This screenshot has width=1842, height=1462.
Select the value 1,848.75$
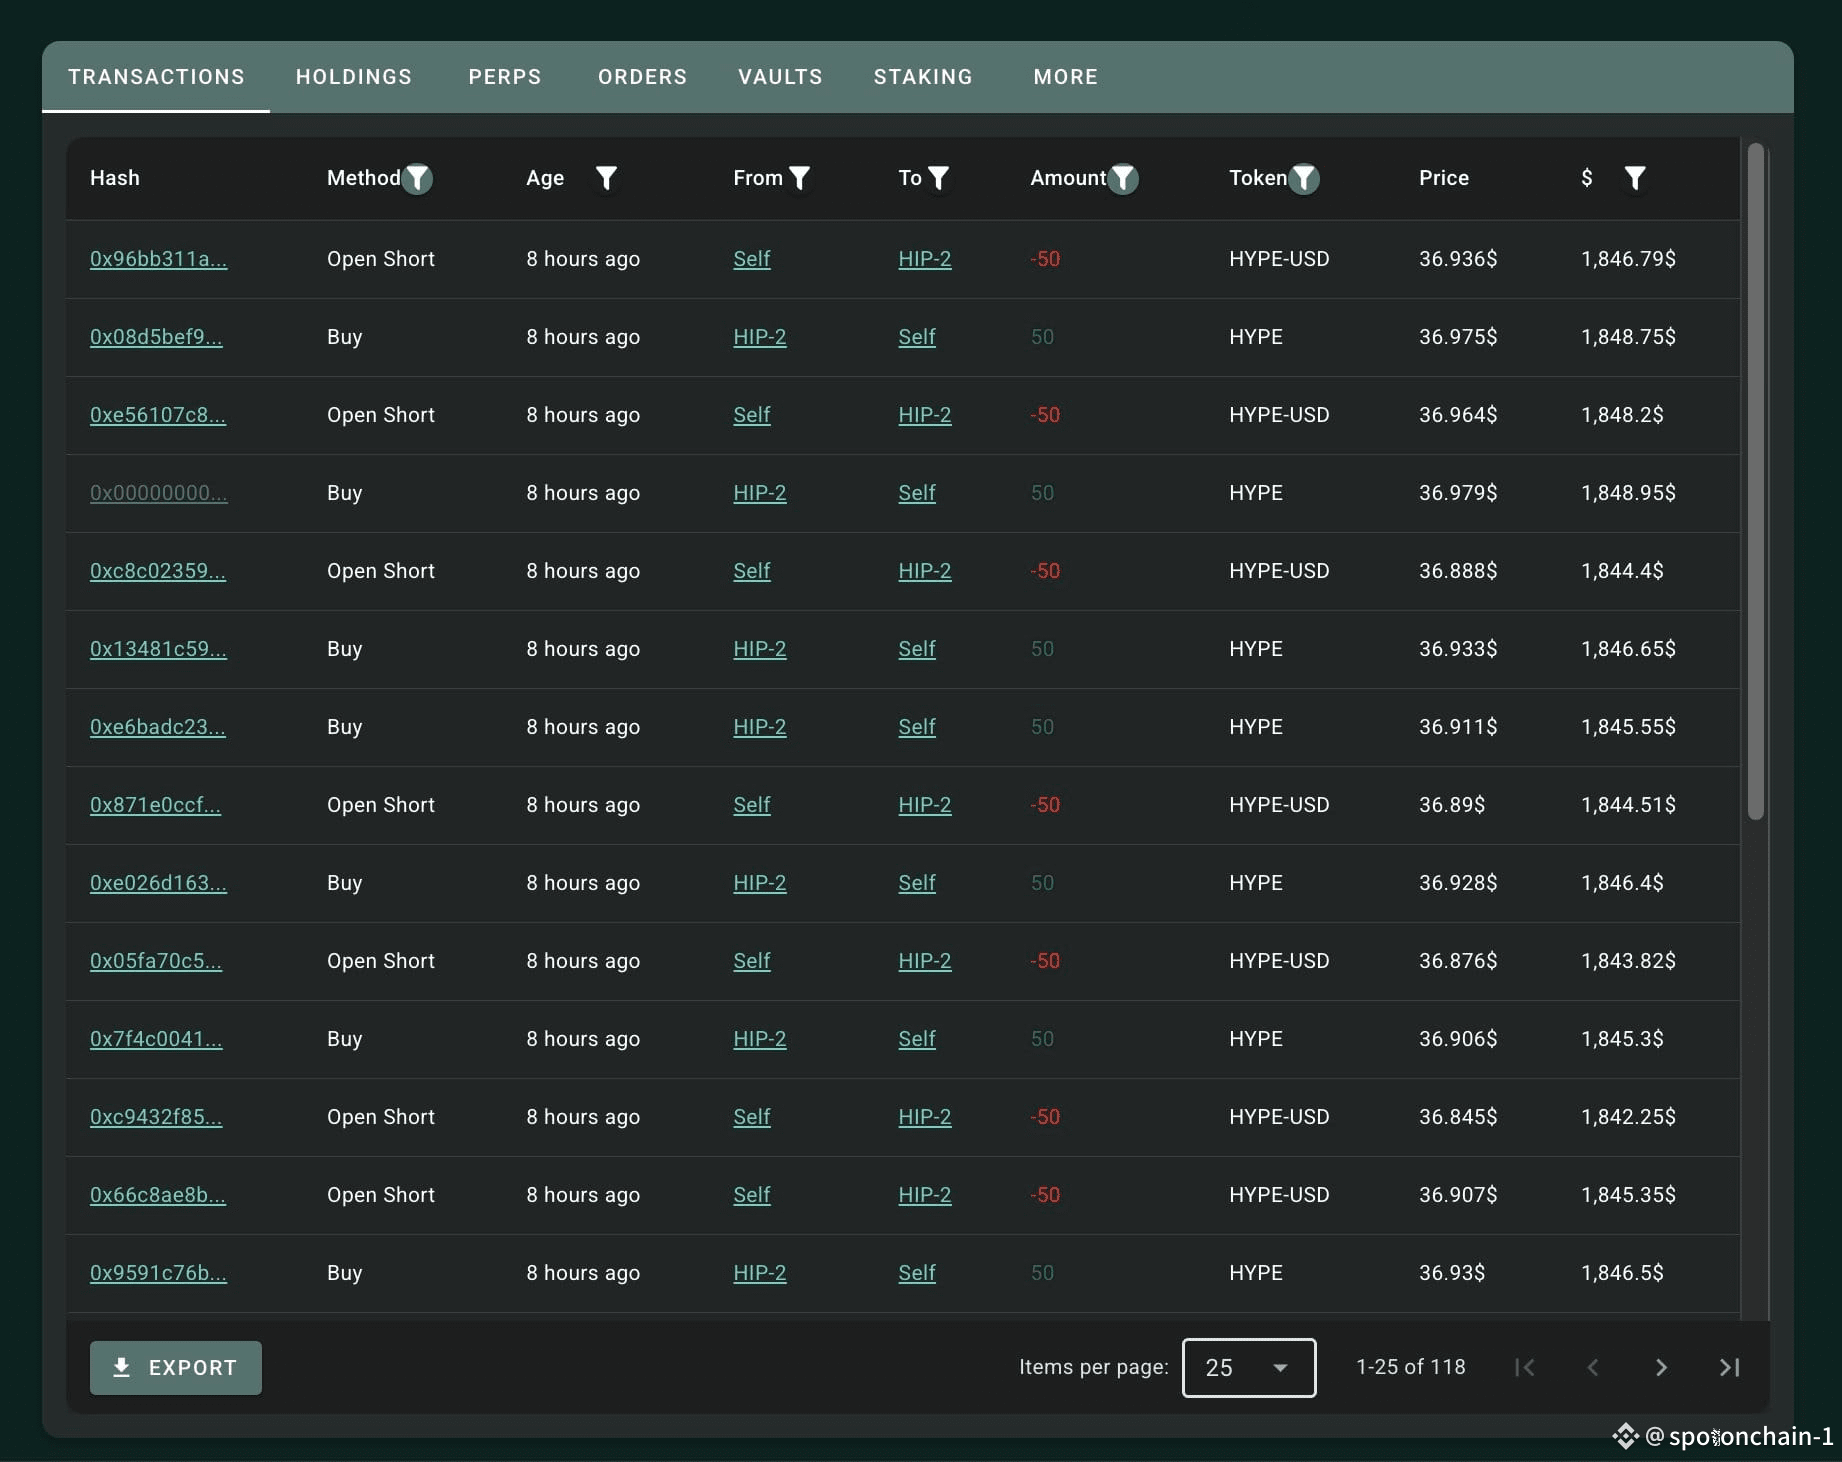click(1628, 337)
